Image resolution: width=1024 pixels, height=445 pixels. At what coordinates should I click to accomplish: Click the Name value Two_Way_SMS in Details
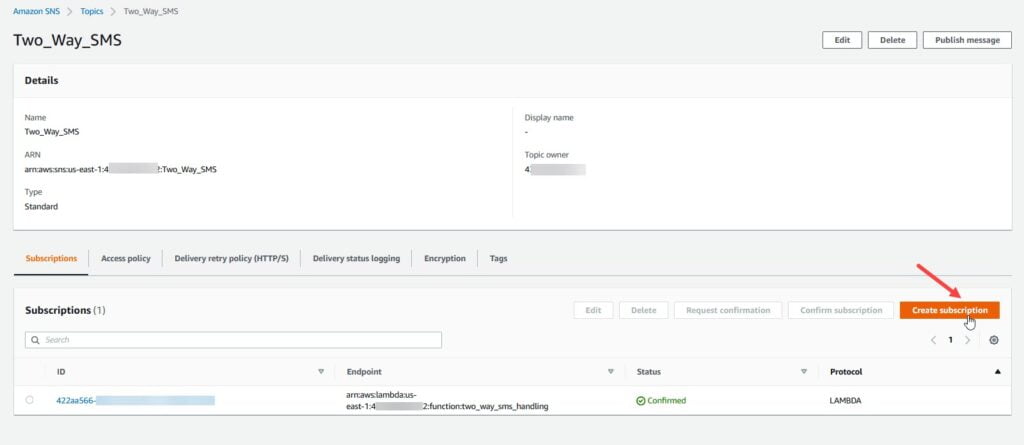(x=52, y=131)
